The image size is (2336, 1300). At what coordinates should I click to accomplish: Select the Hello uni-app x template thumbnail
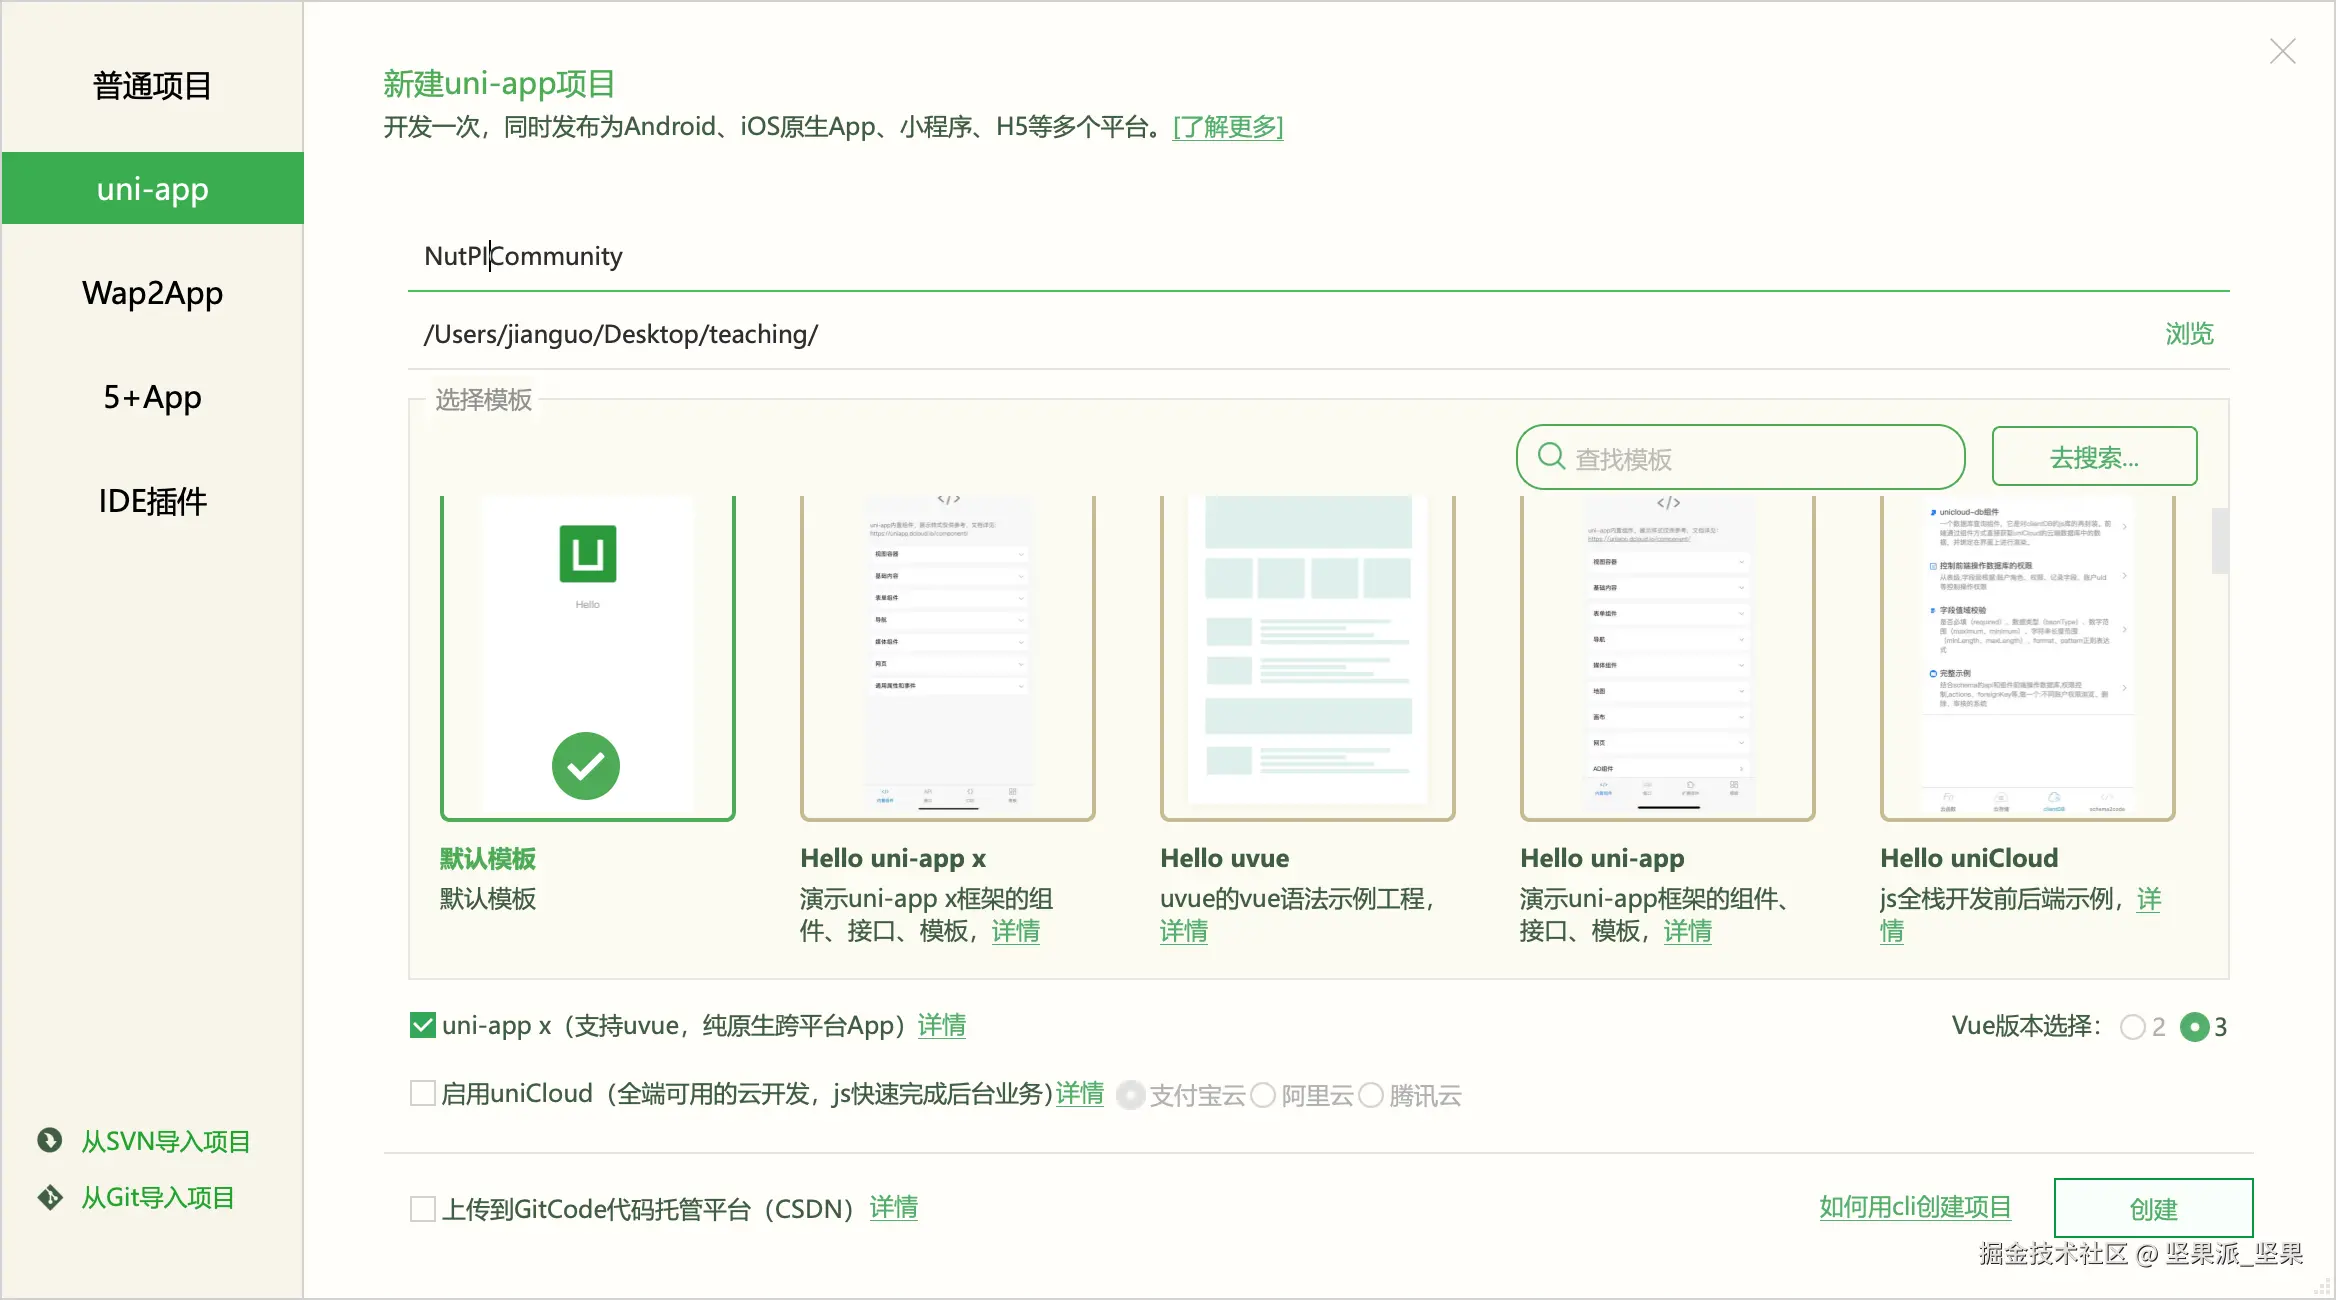click(x=947, y=657)
